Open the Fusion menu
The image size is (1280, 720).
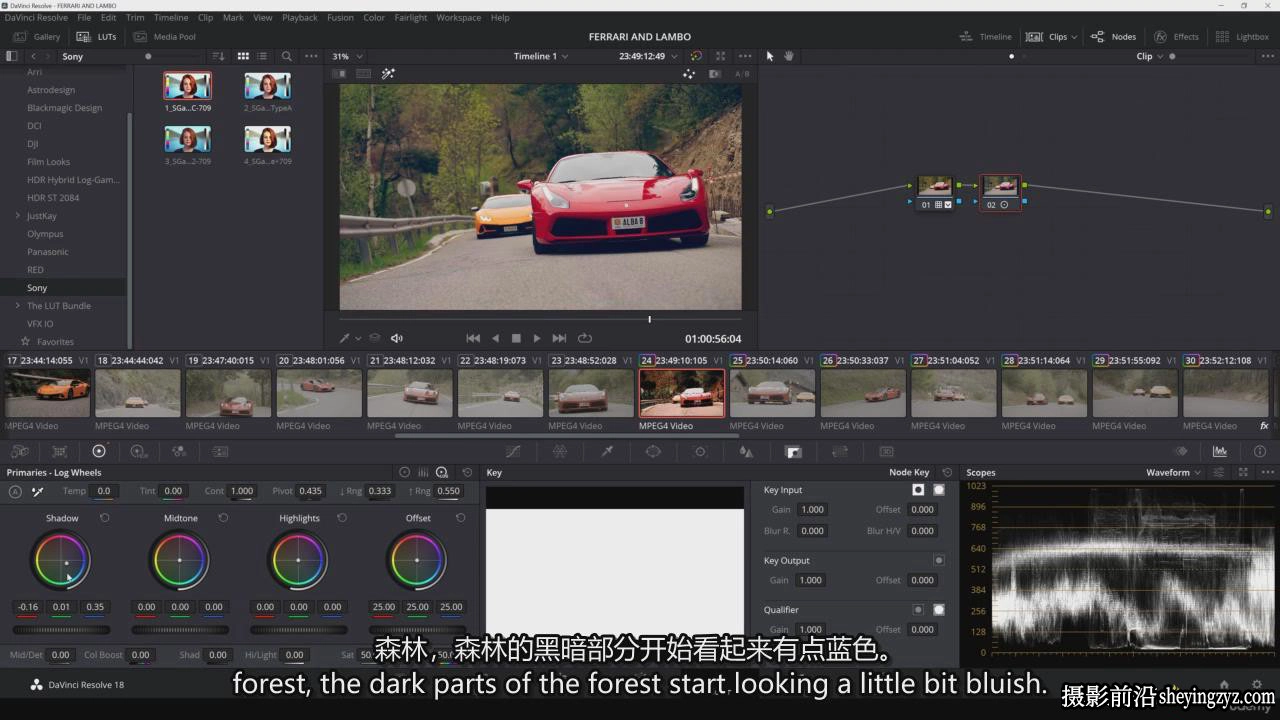tap(340, 17)
